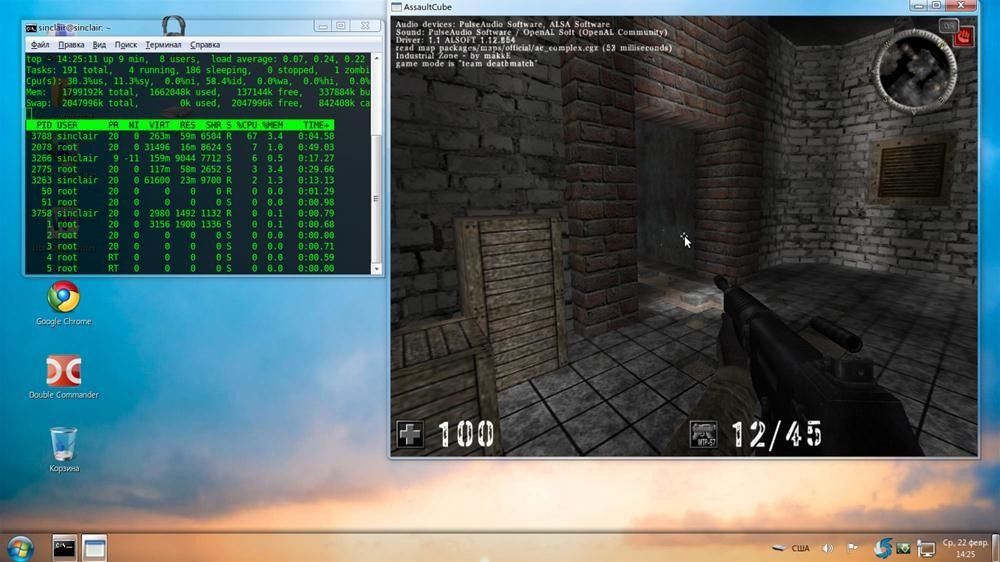Click the ammo counter 12/45
Viewport: 1000px width, 562px height.
[777, 434]
